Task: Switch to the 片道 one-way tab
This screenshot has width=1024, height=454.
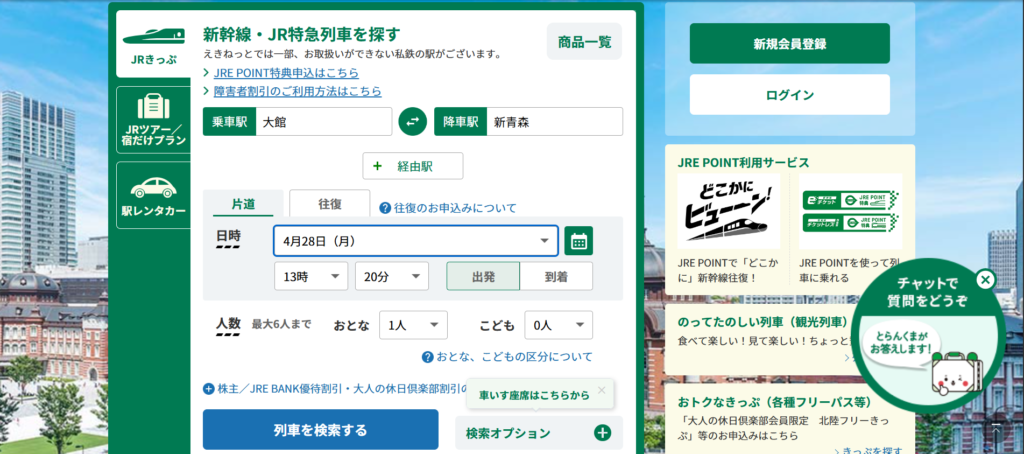Action: point(243,204)
